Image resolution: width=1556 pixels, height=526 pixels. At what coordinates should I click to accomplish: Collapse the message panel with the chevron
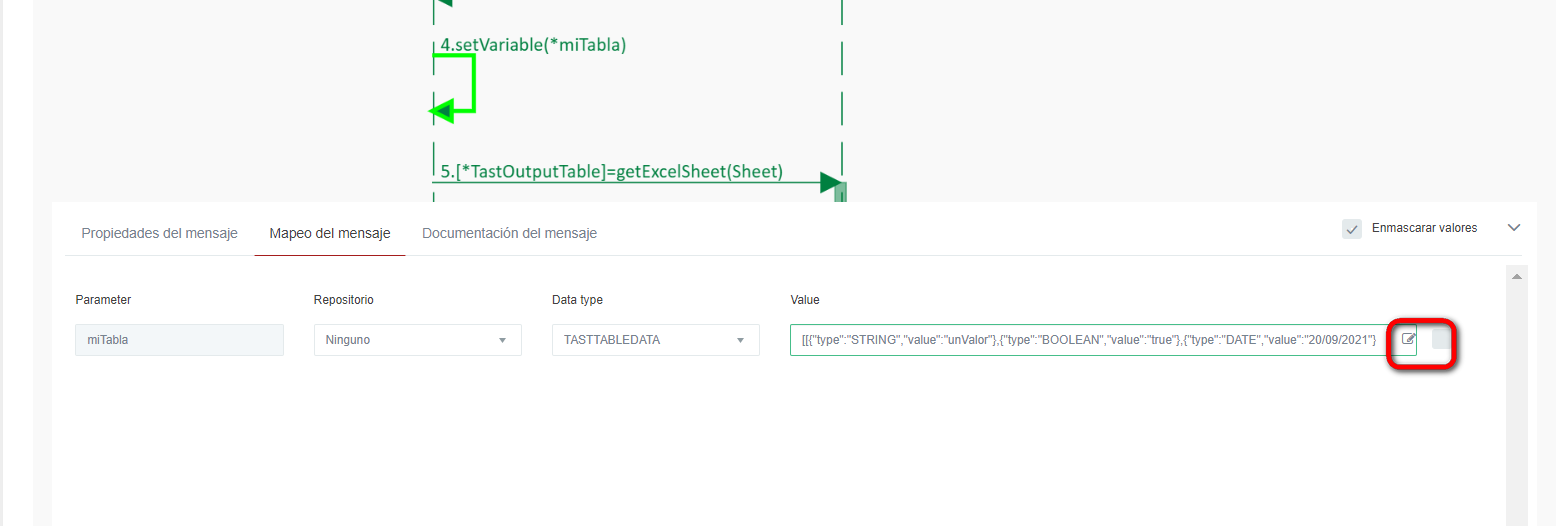click(1513, 228)
